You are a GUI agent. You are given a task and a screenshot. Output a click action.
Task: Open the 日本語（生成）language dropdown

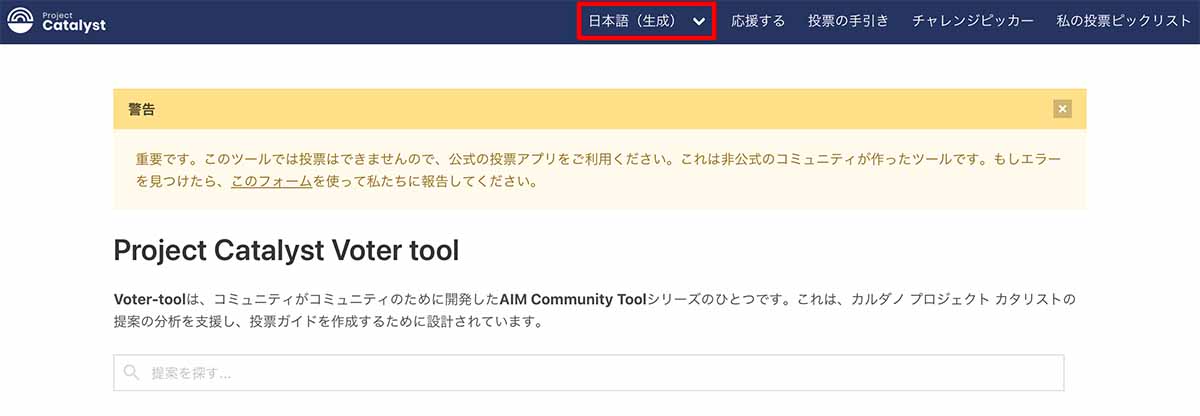(x=646, y=21)
